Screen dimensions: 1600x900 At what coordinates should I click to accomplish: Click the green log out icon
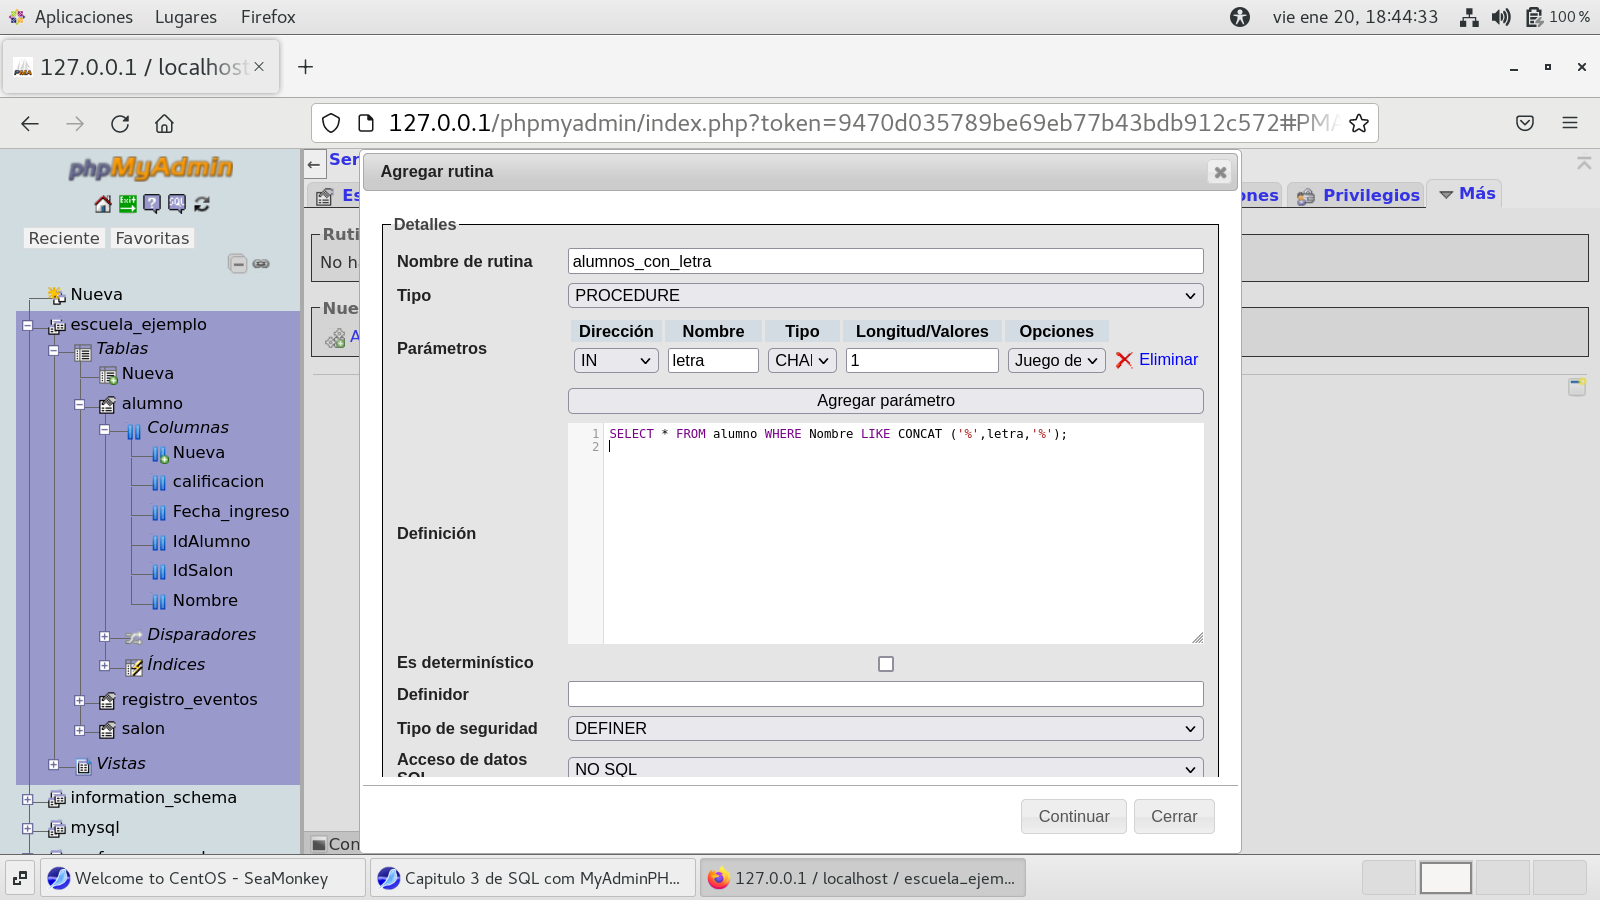pyautogui.click(x=128, y=204)
